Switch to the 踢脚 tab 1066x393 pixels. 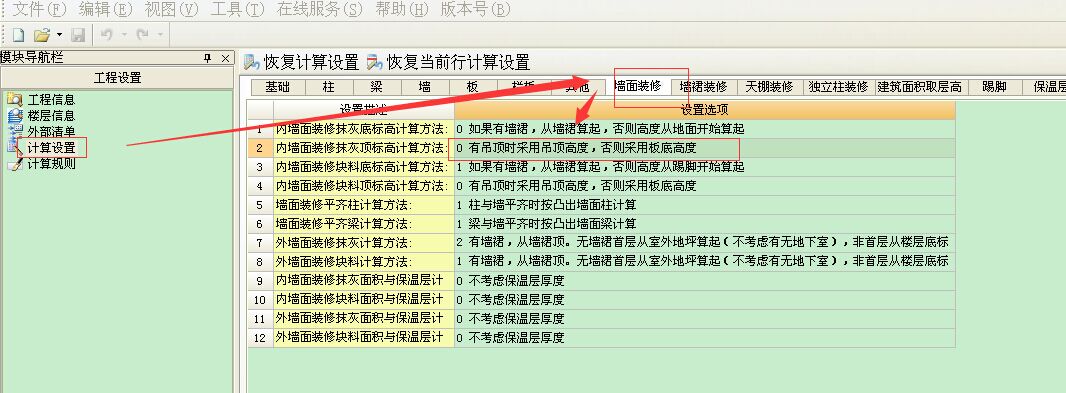994,87
